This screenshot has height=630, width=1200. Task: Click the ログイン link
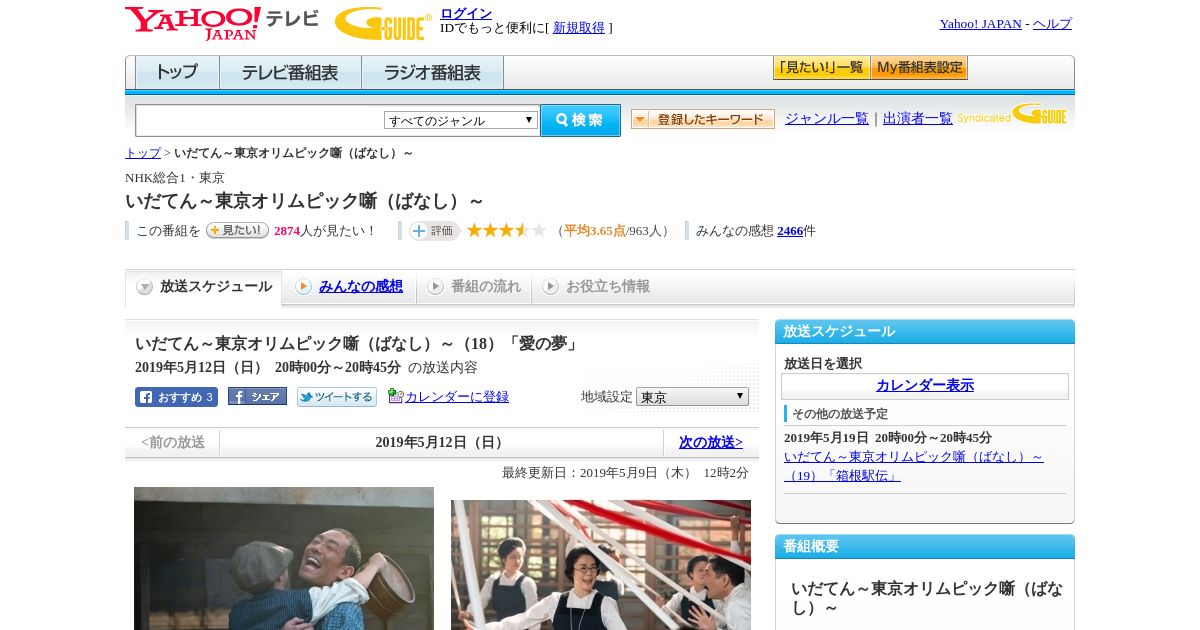466,13
